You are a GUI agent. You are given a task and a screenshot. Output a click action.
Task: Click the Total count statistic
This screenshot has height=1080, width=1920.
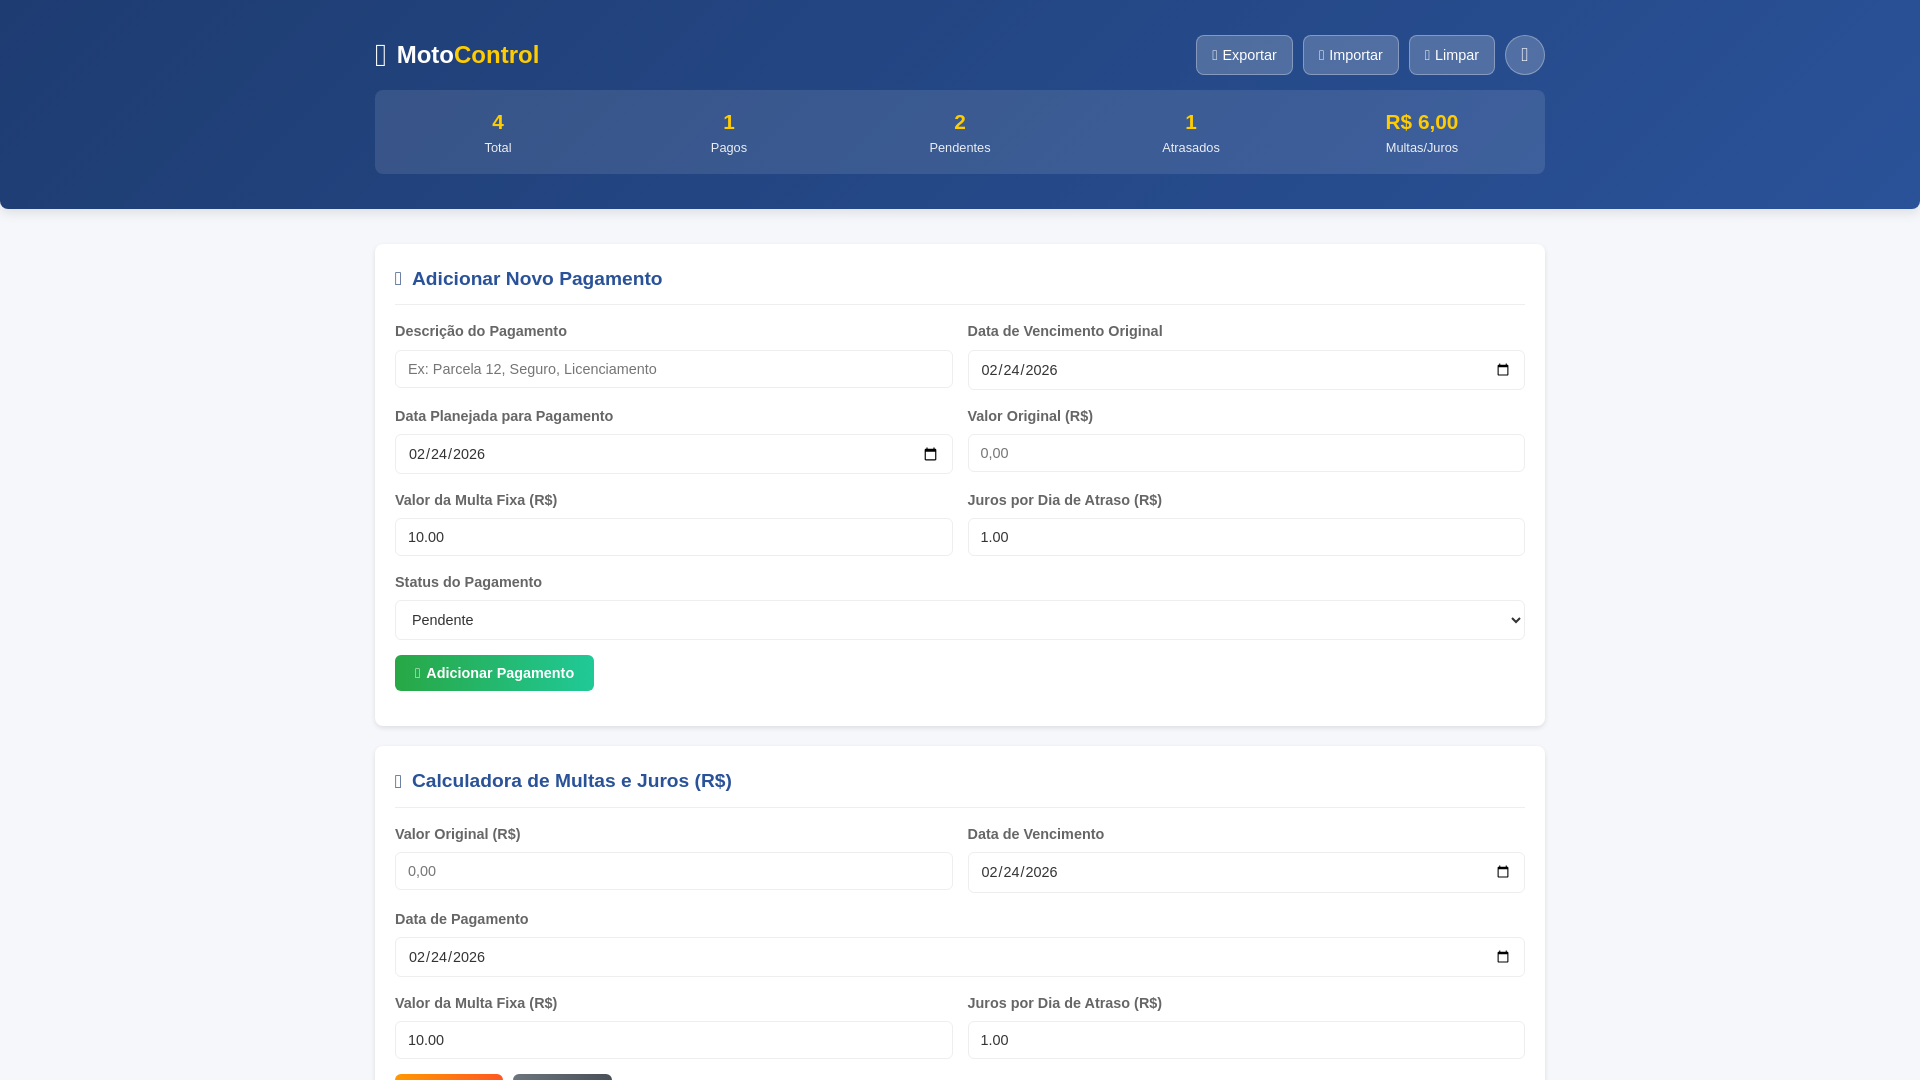pos(498,132)
